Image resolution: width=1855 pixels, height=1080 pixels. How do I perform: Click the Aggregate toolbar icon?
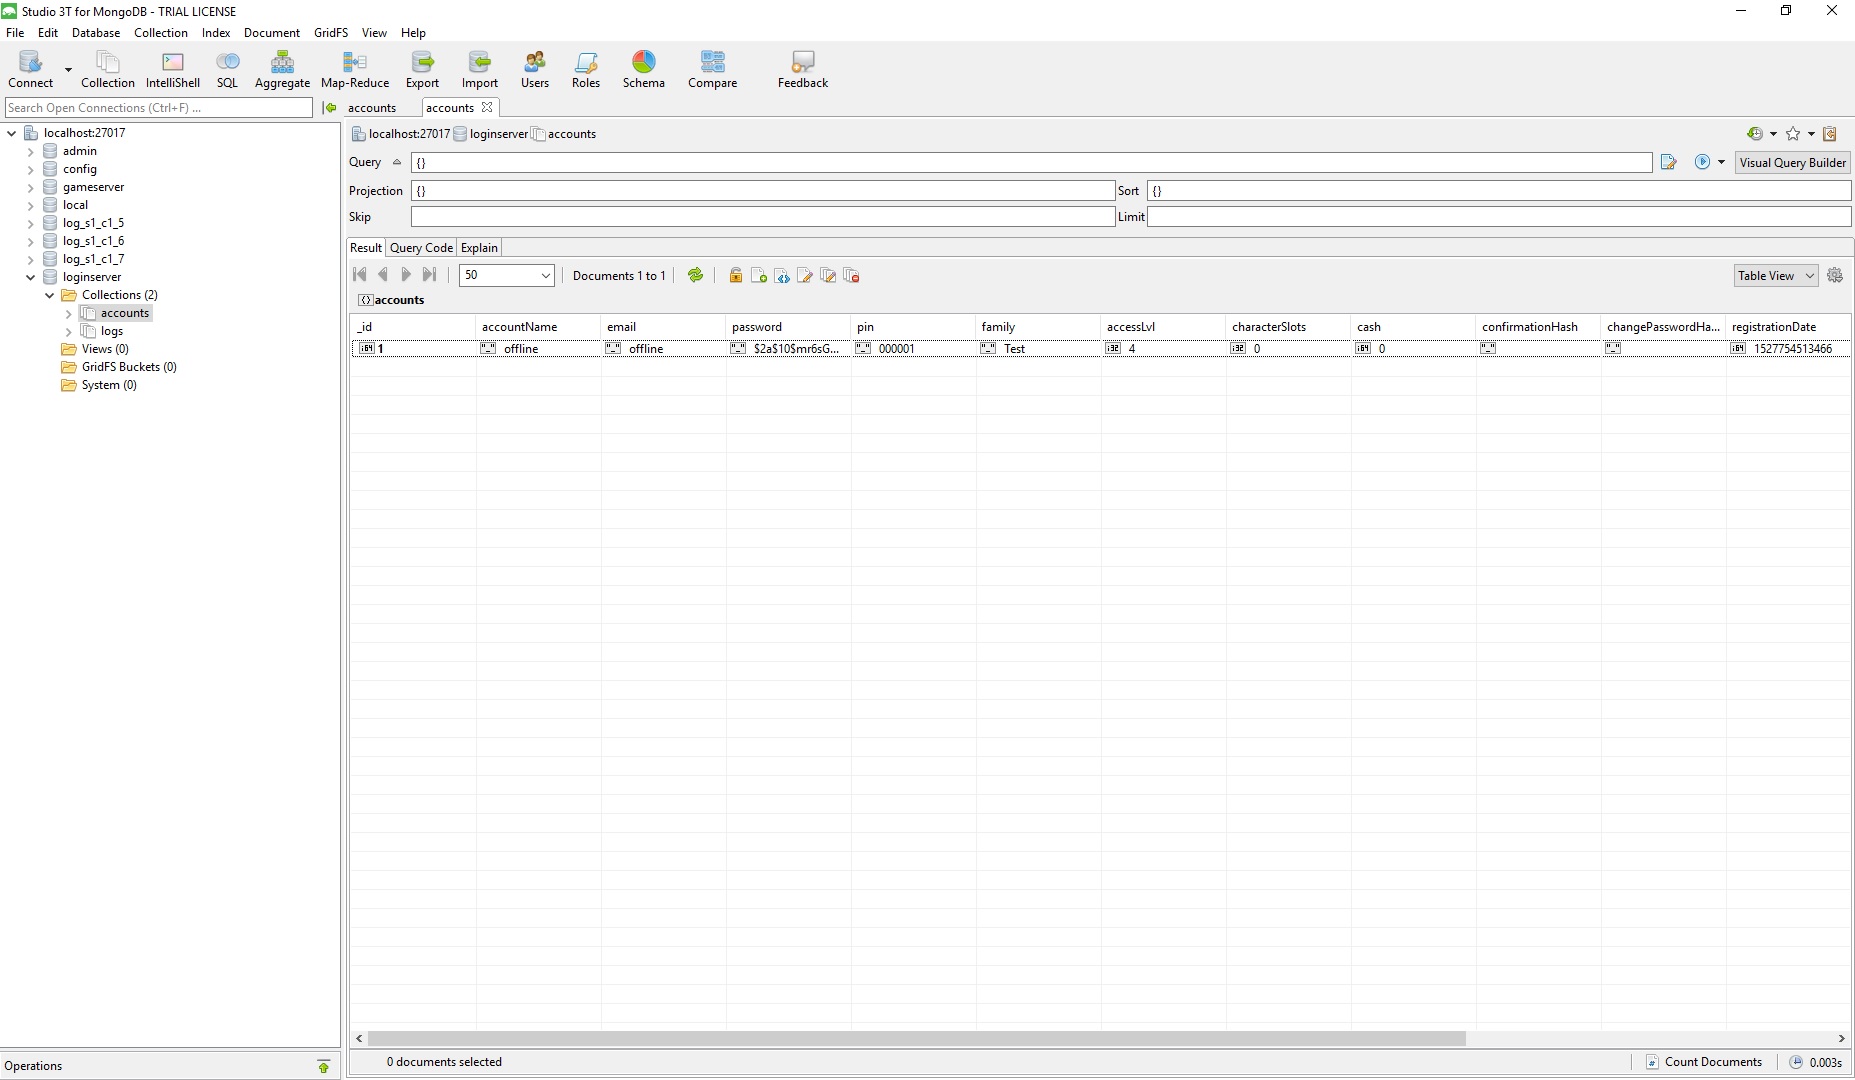pos(282,70)
